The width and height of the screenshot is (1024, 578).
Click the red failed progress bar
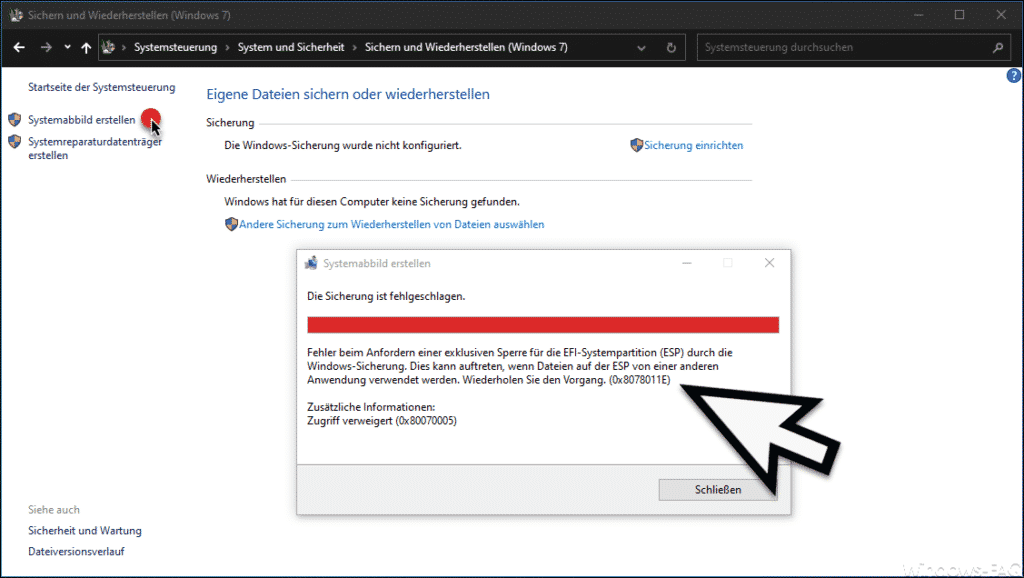[543, 325]
